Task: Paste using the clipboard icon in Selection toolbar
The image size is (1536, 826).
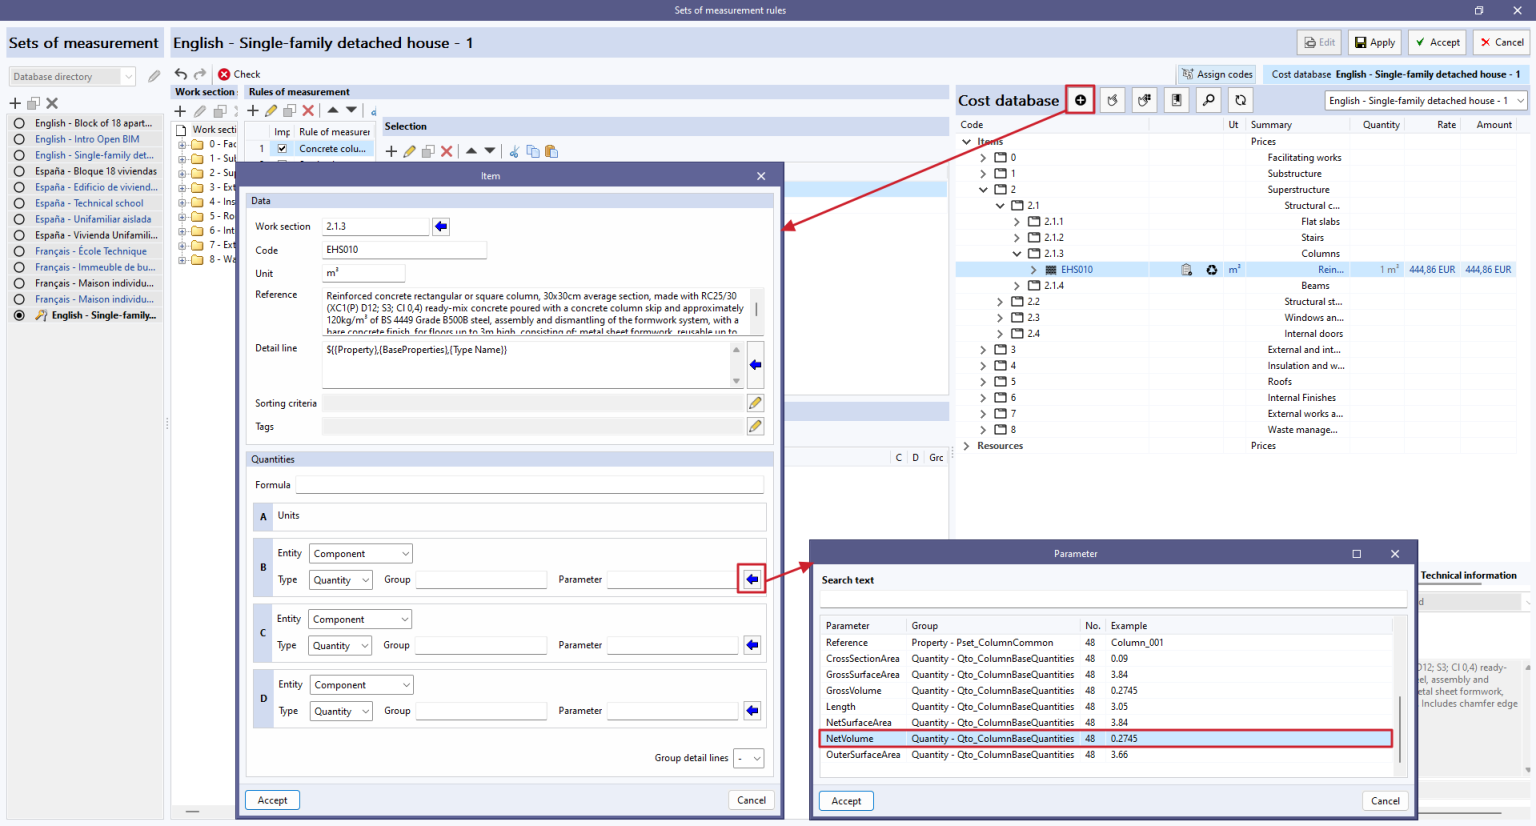Action: 550,151
